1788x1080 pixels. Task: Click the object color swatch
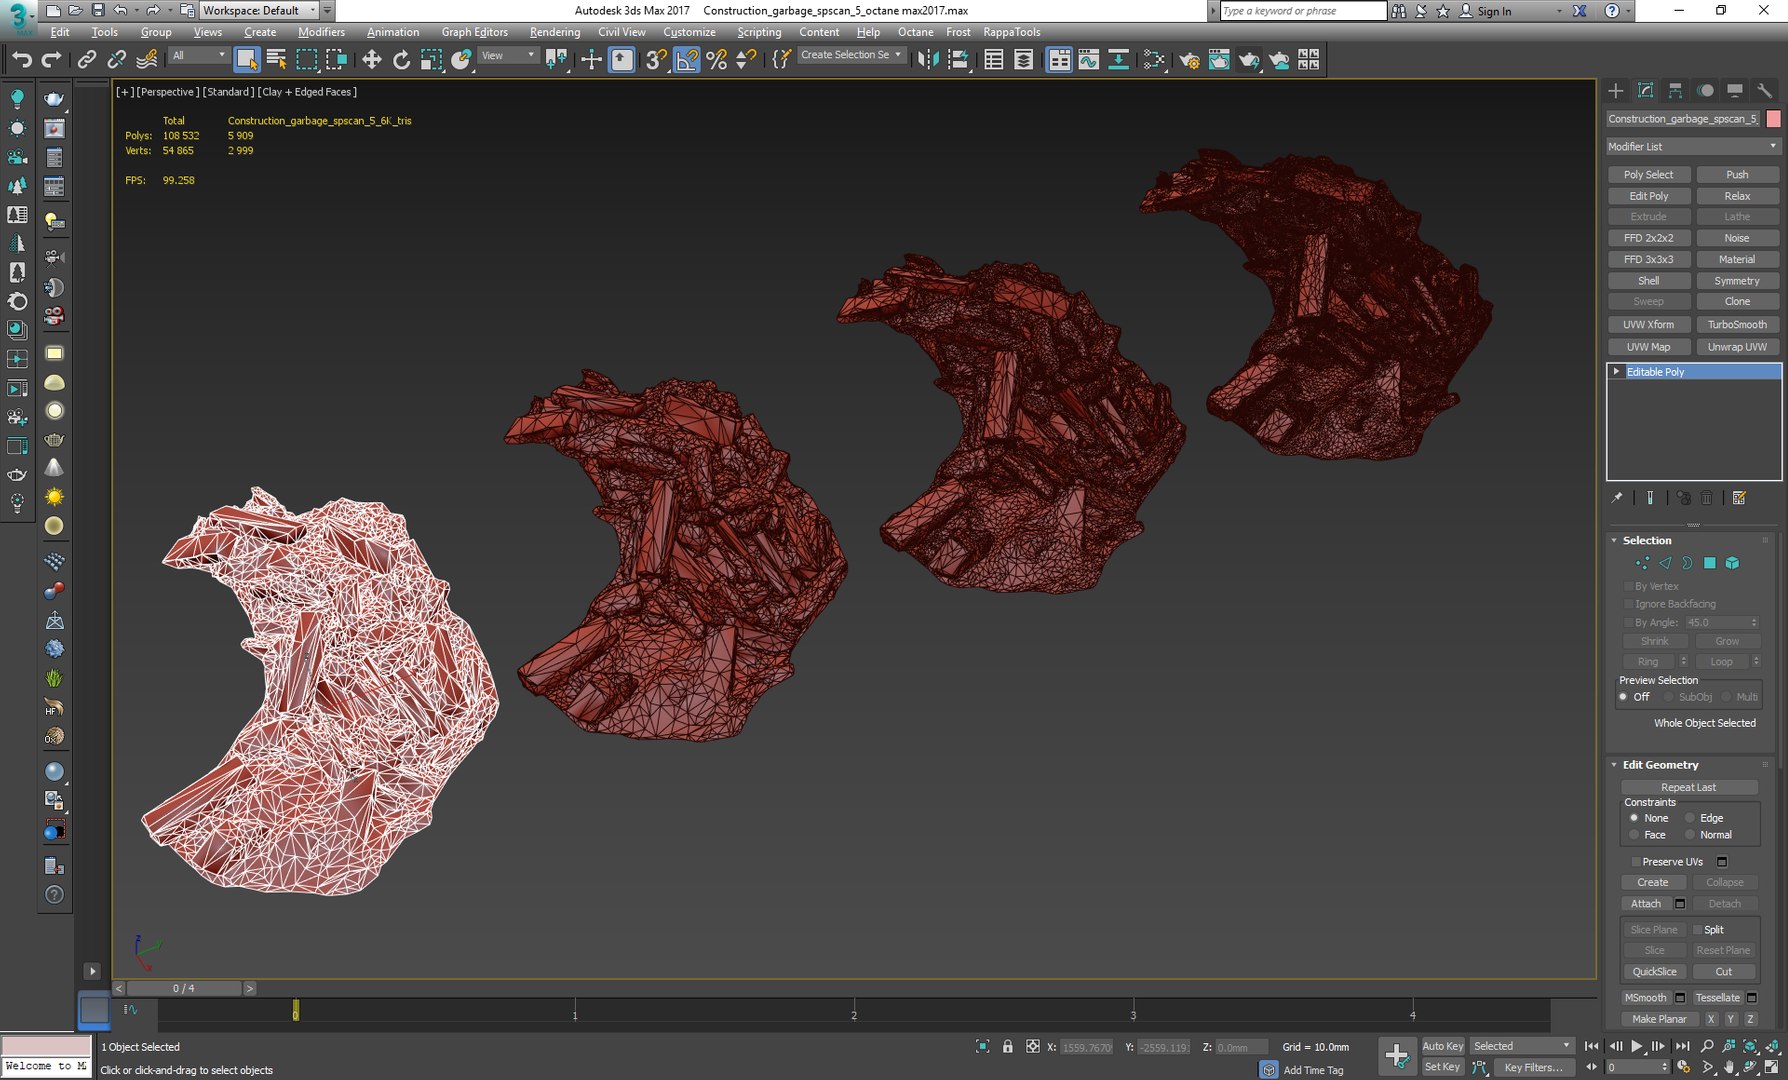click(x=1773, y=119)
